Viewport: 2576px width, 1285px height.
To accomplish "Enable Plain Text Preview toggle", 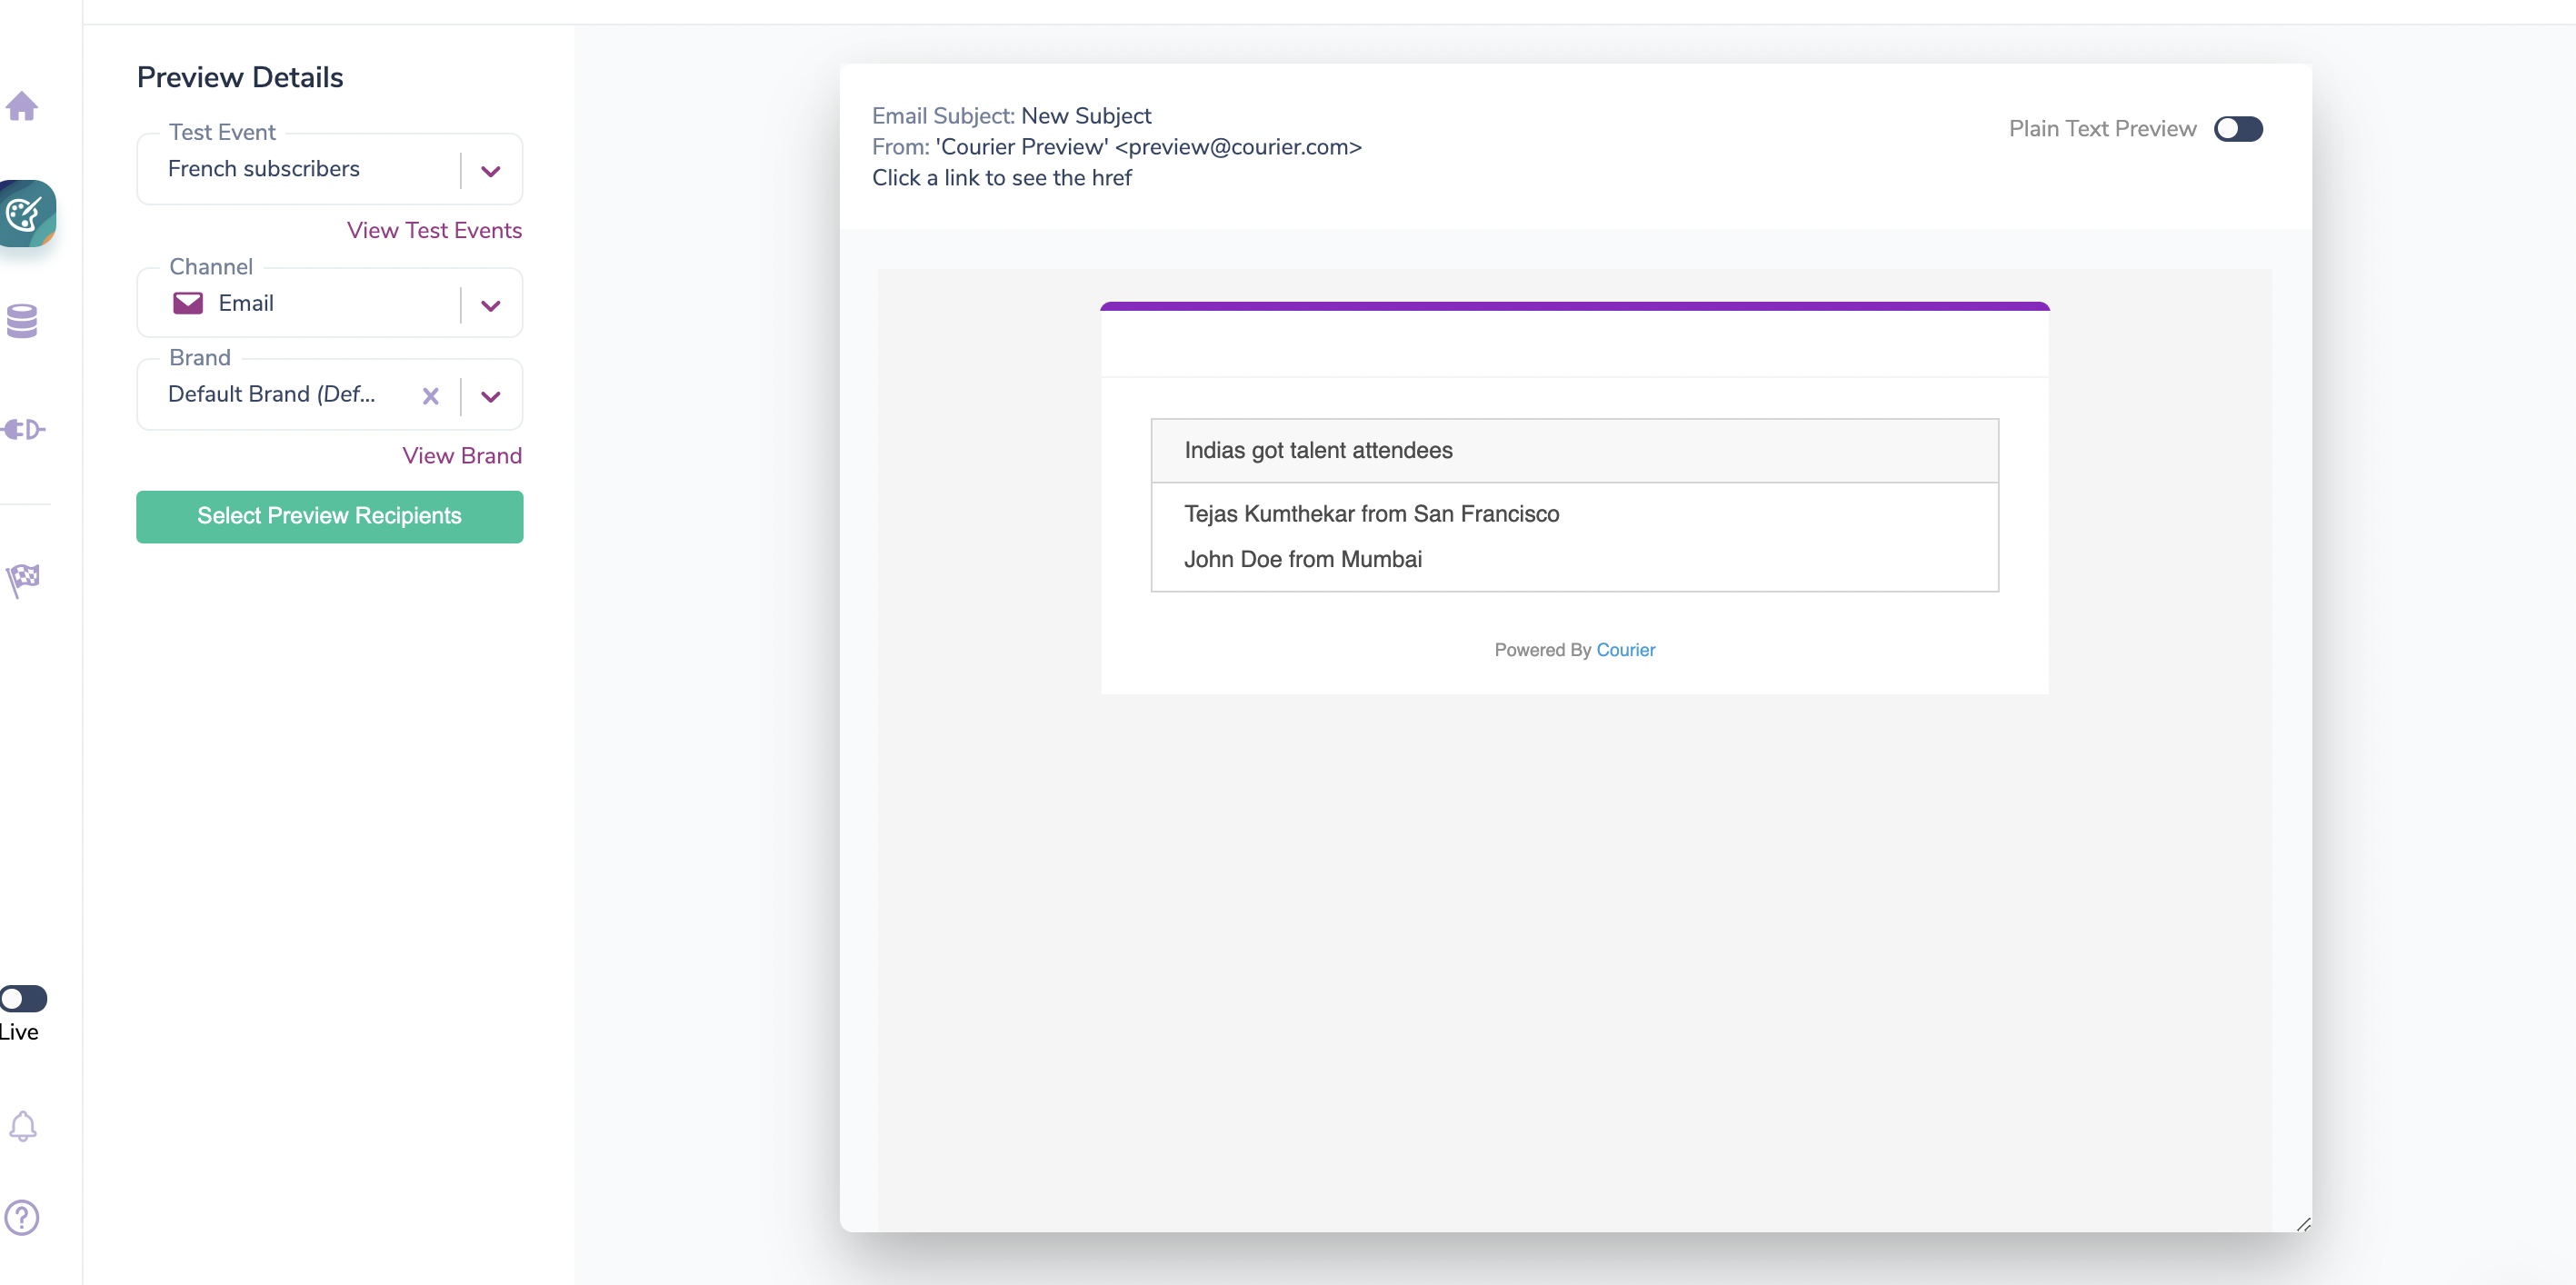I will tap(2238, 129).
